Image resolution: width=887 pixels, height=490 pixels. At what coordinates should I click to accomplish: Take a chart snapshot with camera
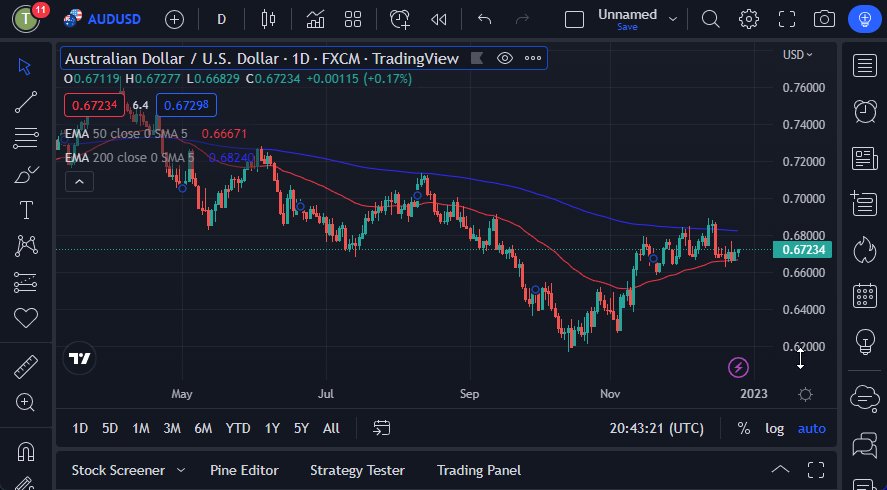click(824, 19)
